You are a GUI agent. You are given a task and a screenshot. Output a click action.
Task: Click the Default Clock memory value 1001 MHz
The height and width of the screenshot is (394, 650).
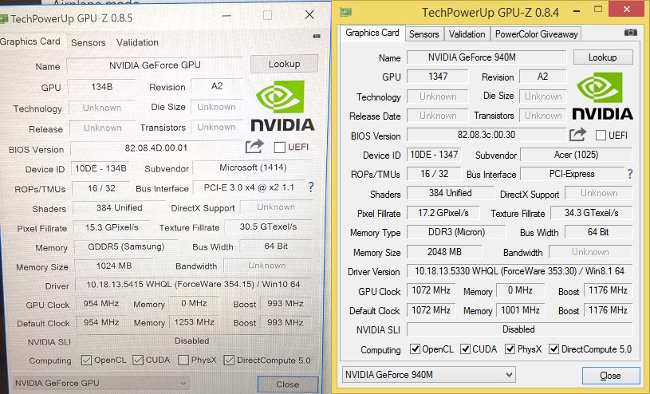520,310
